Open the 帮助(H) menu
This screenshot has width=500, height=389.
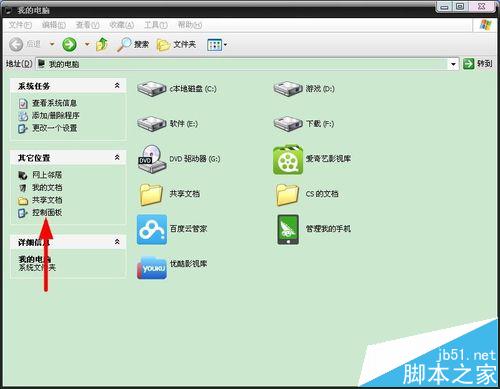point(190,25)
